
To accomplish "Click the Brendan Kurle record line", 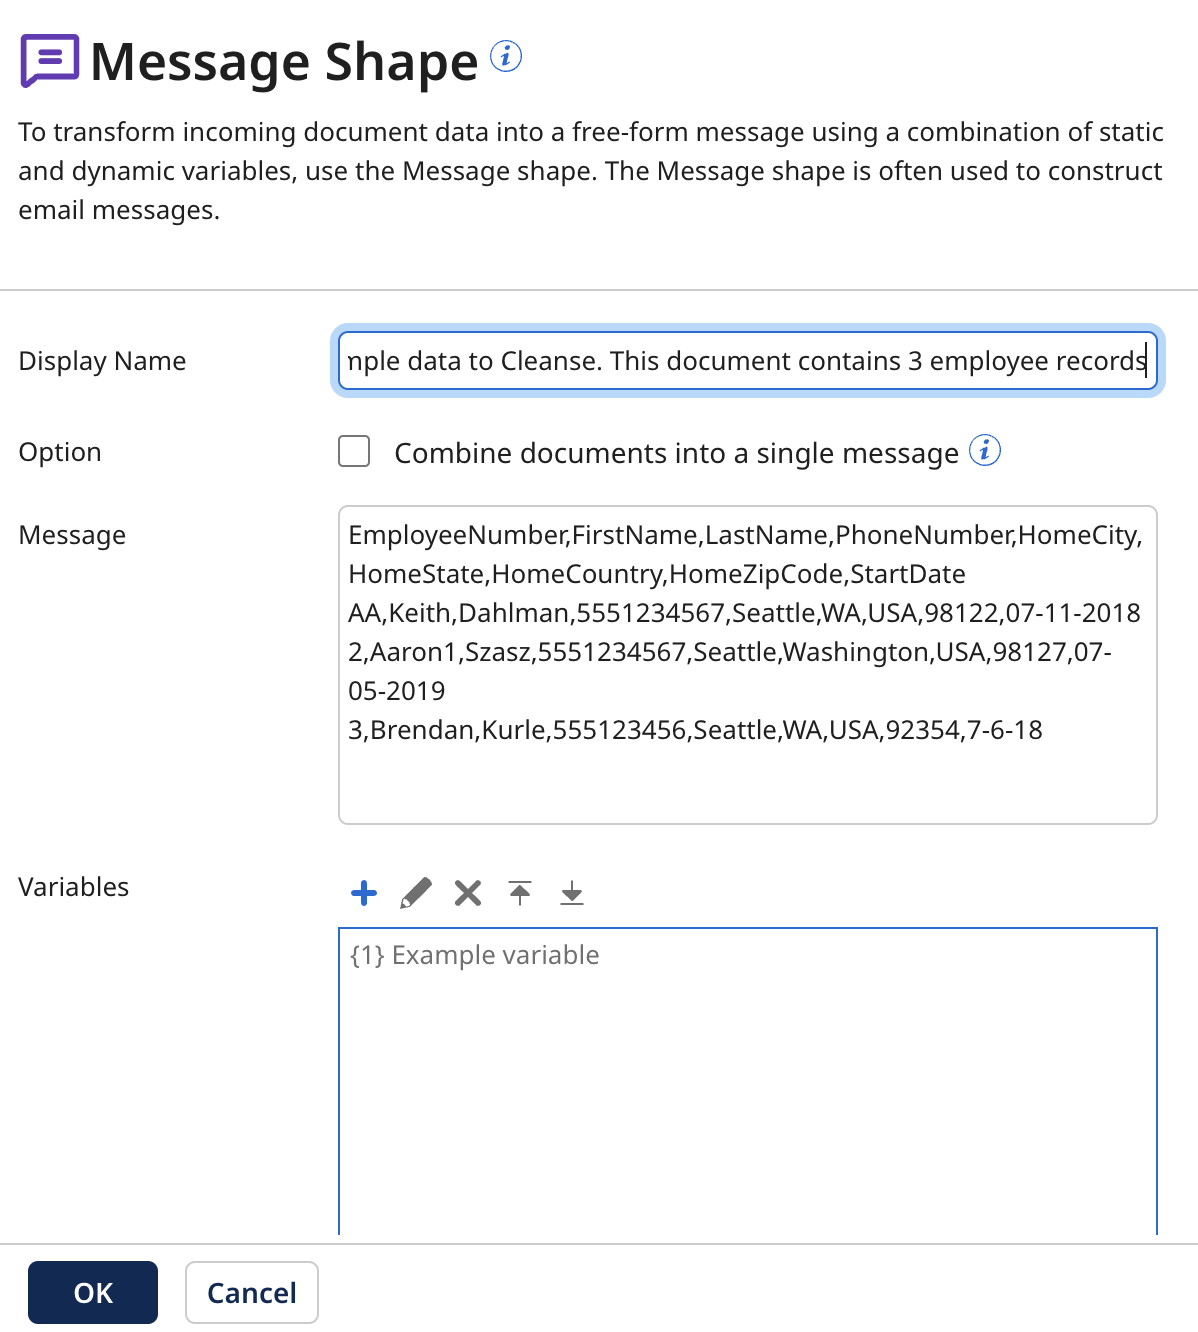I will coord(695,730).
